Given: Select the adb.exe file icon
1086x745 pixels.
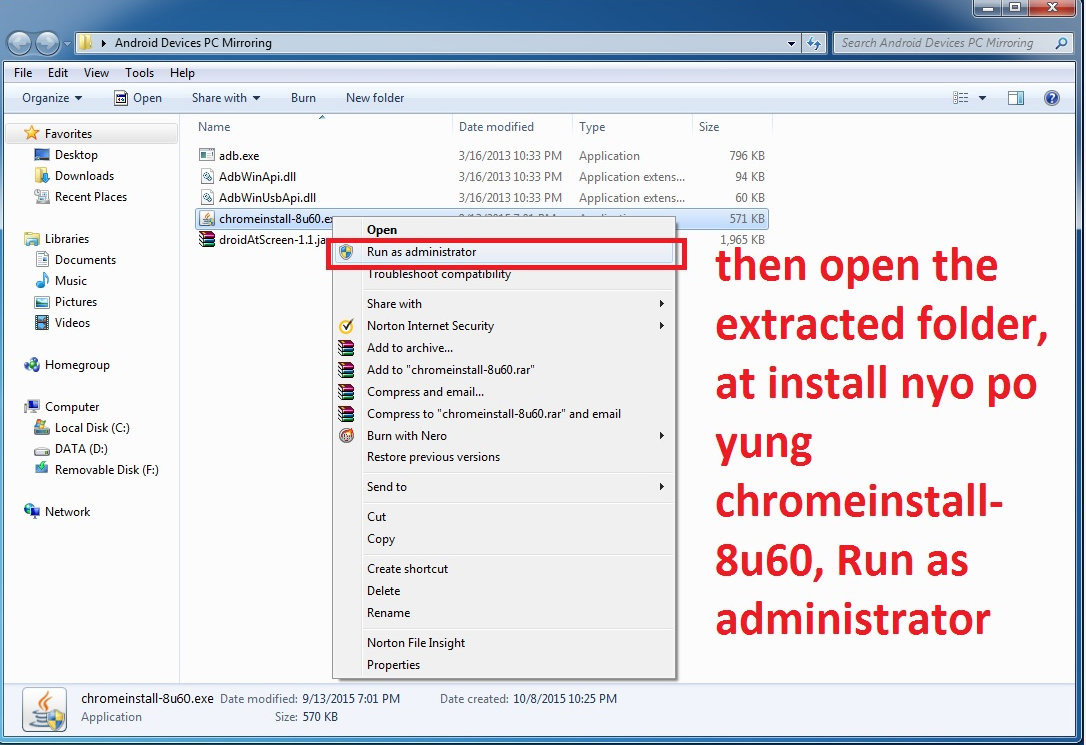Looking at the screenshot, I should pyautogui.click(x=206, y=155).
